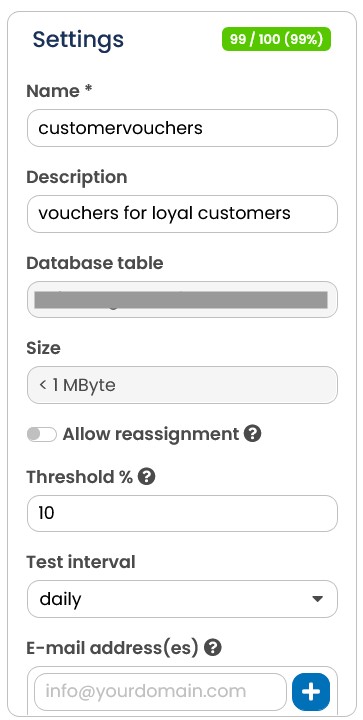This screenshot has width=363, height=720.
Task: Open the Test interval daily dropdown
Action: point(182,599)
